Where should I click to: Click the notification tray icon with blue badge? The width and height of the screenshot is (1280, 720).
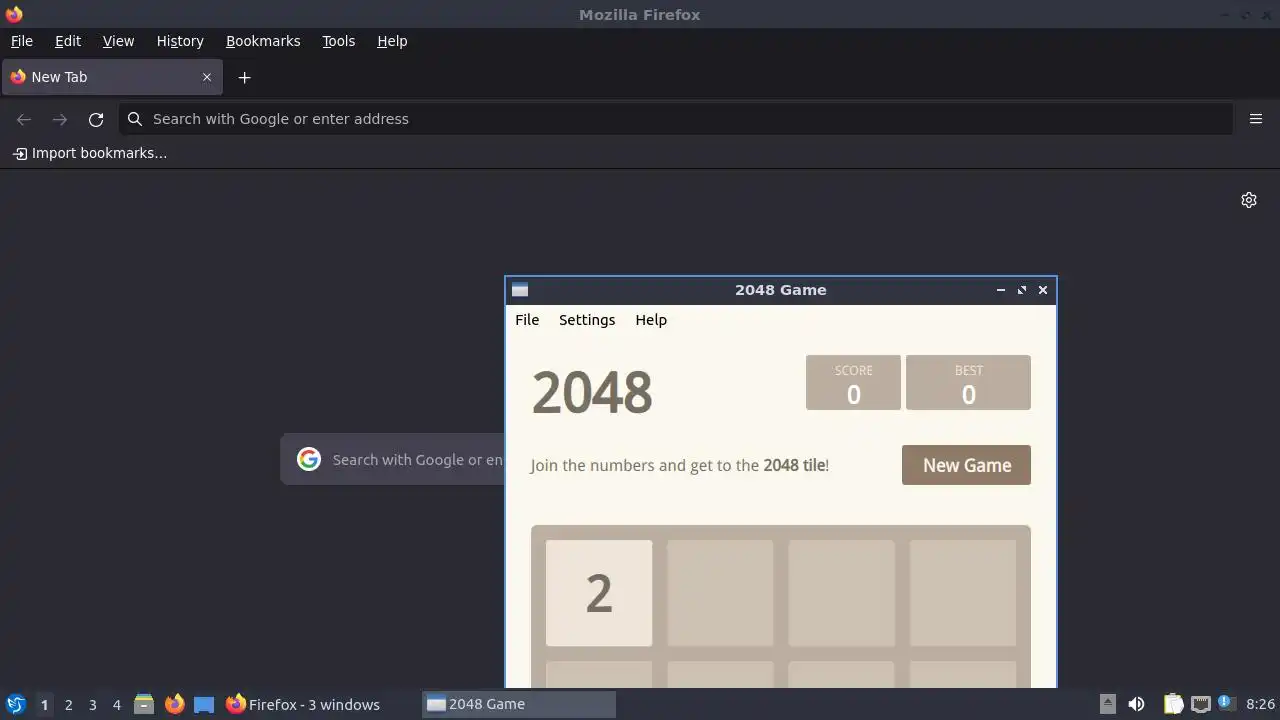pyautogui.click(x=1226, y=704)
